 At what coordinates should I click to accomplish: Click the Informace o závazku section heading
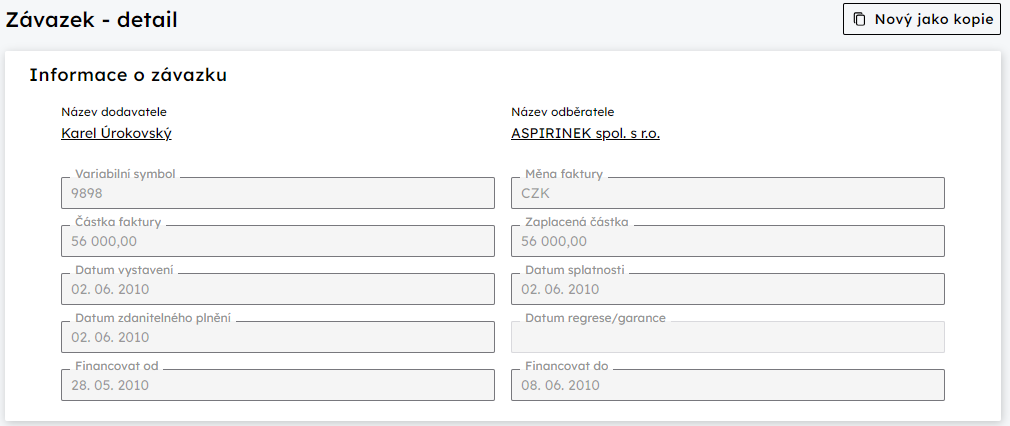pyautogui.click(x=128, y=75)
